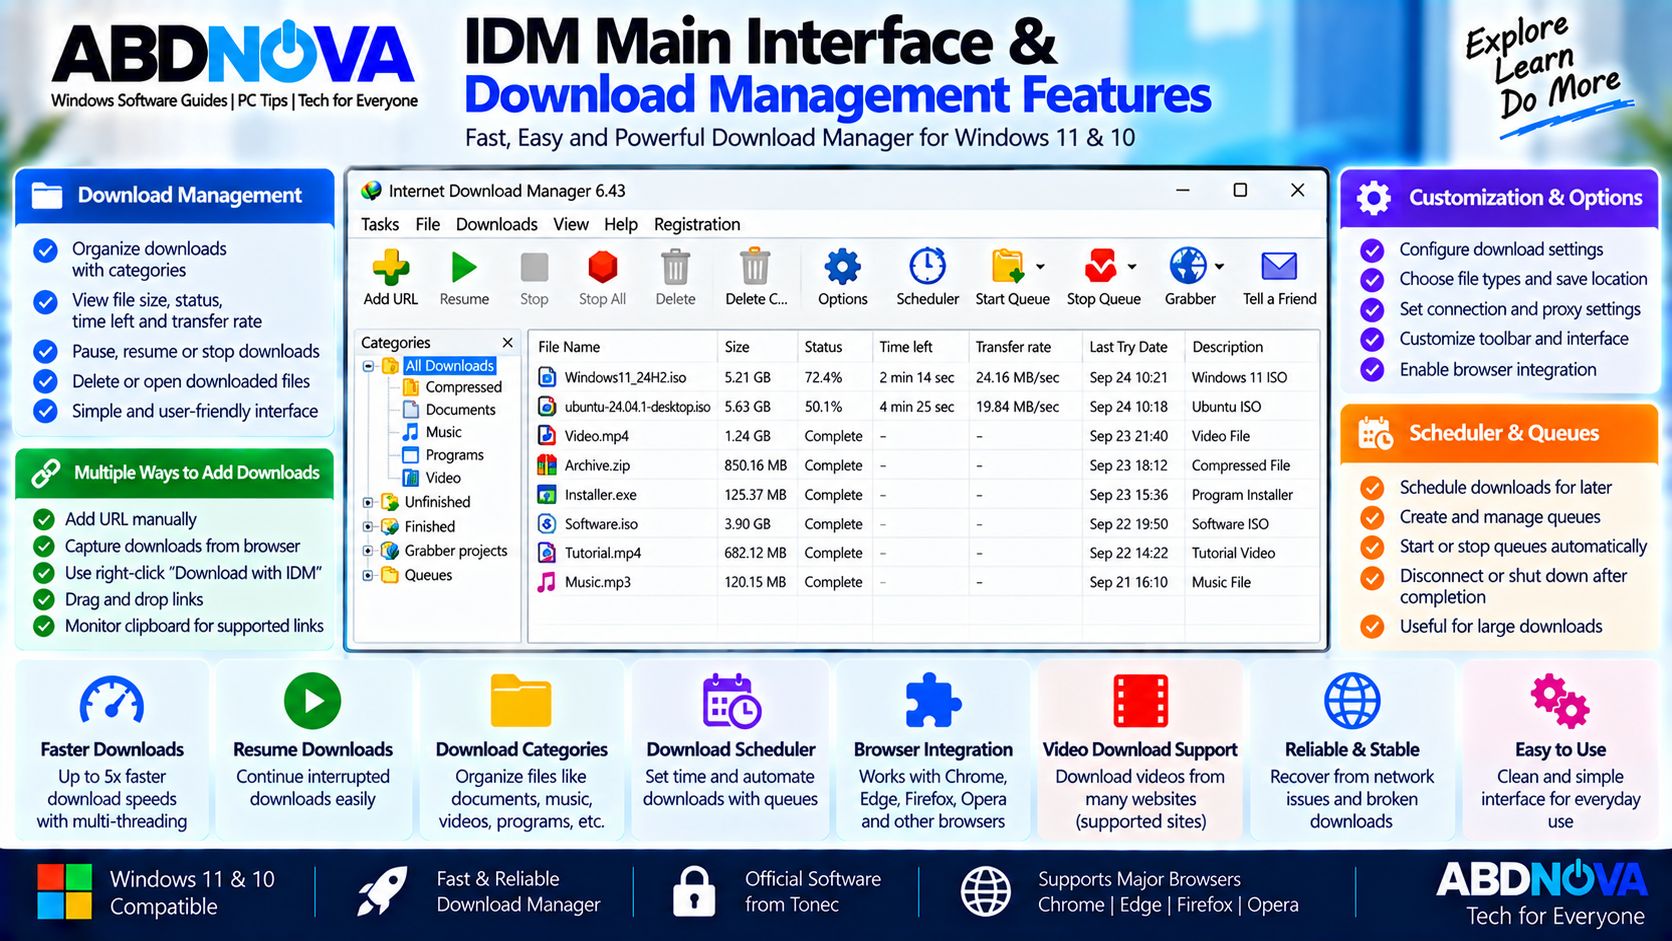Open the Scheduler clock icon
Viewport: 1672px width, 941px height.
tap(927, 267)
